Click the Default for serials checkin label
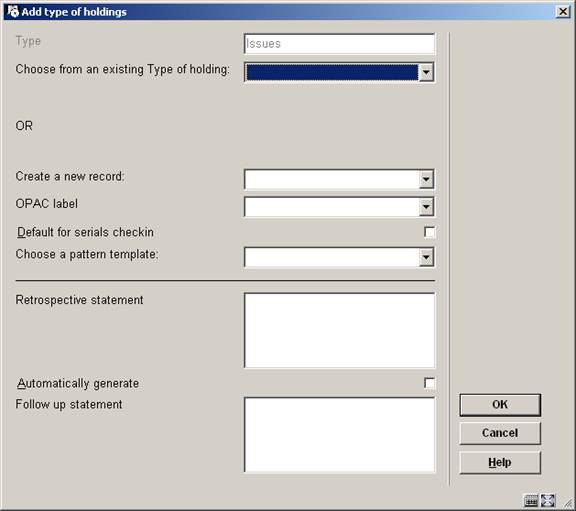This screenshot has width=576, height=511. (86, 232)
